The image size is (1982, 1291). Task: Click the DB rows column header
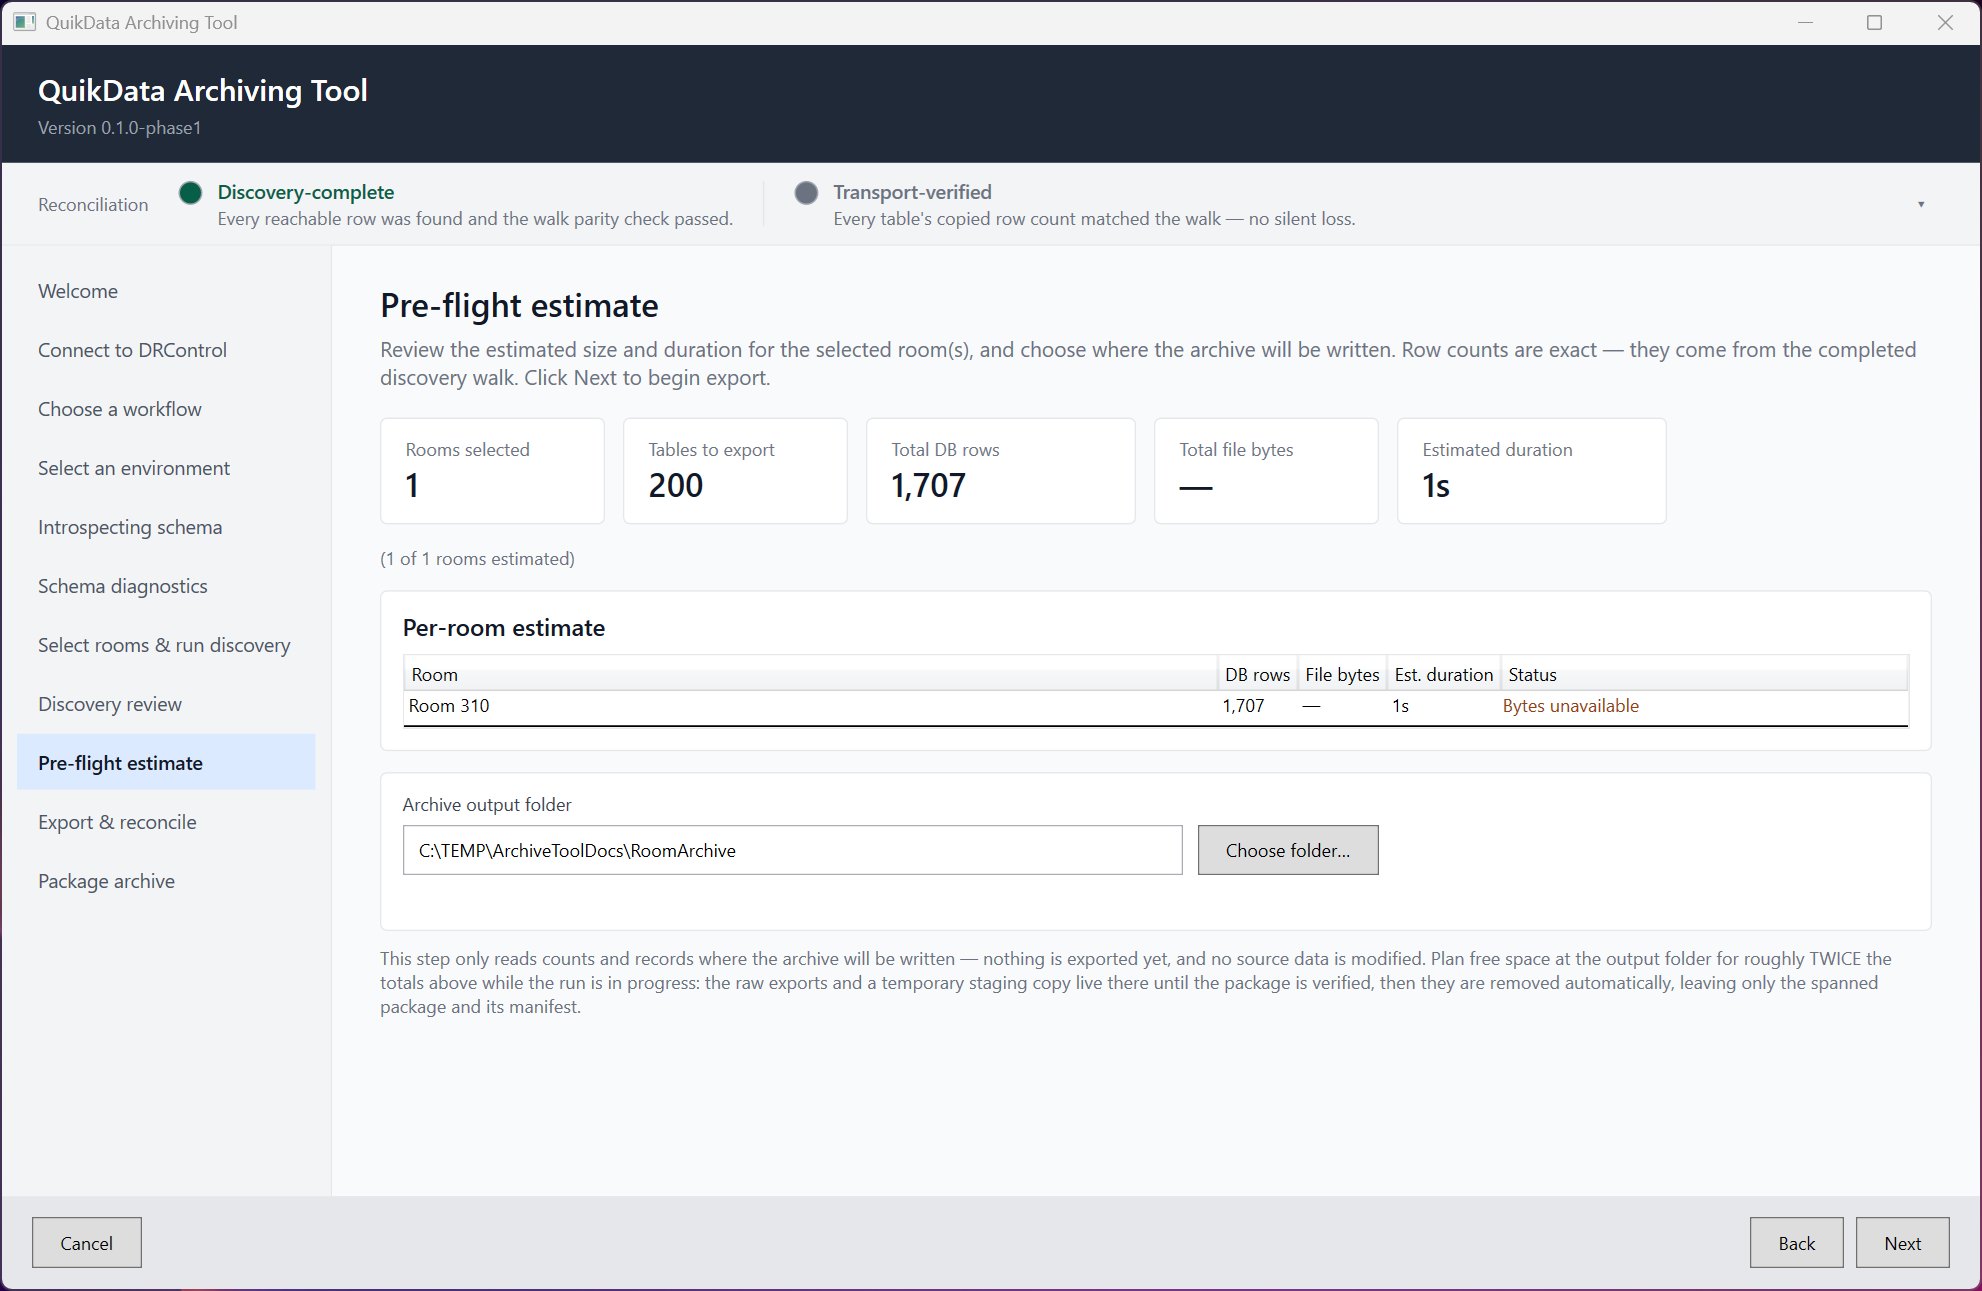[1257, 674]
